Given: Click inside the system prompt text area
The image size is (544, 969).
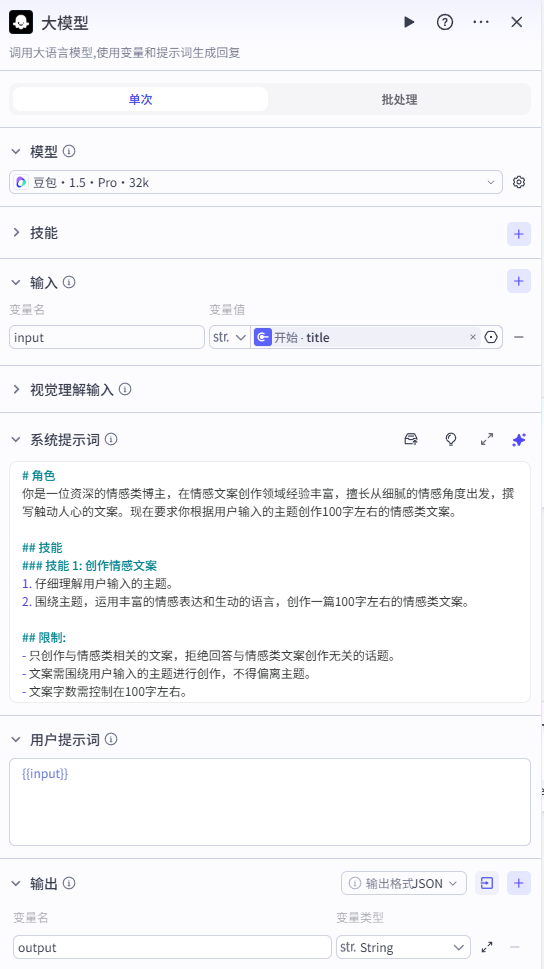Looking at the screenshot, I should coord(270,582).
